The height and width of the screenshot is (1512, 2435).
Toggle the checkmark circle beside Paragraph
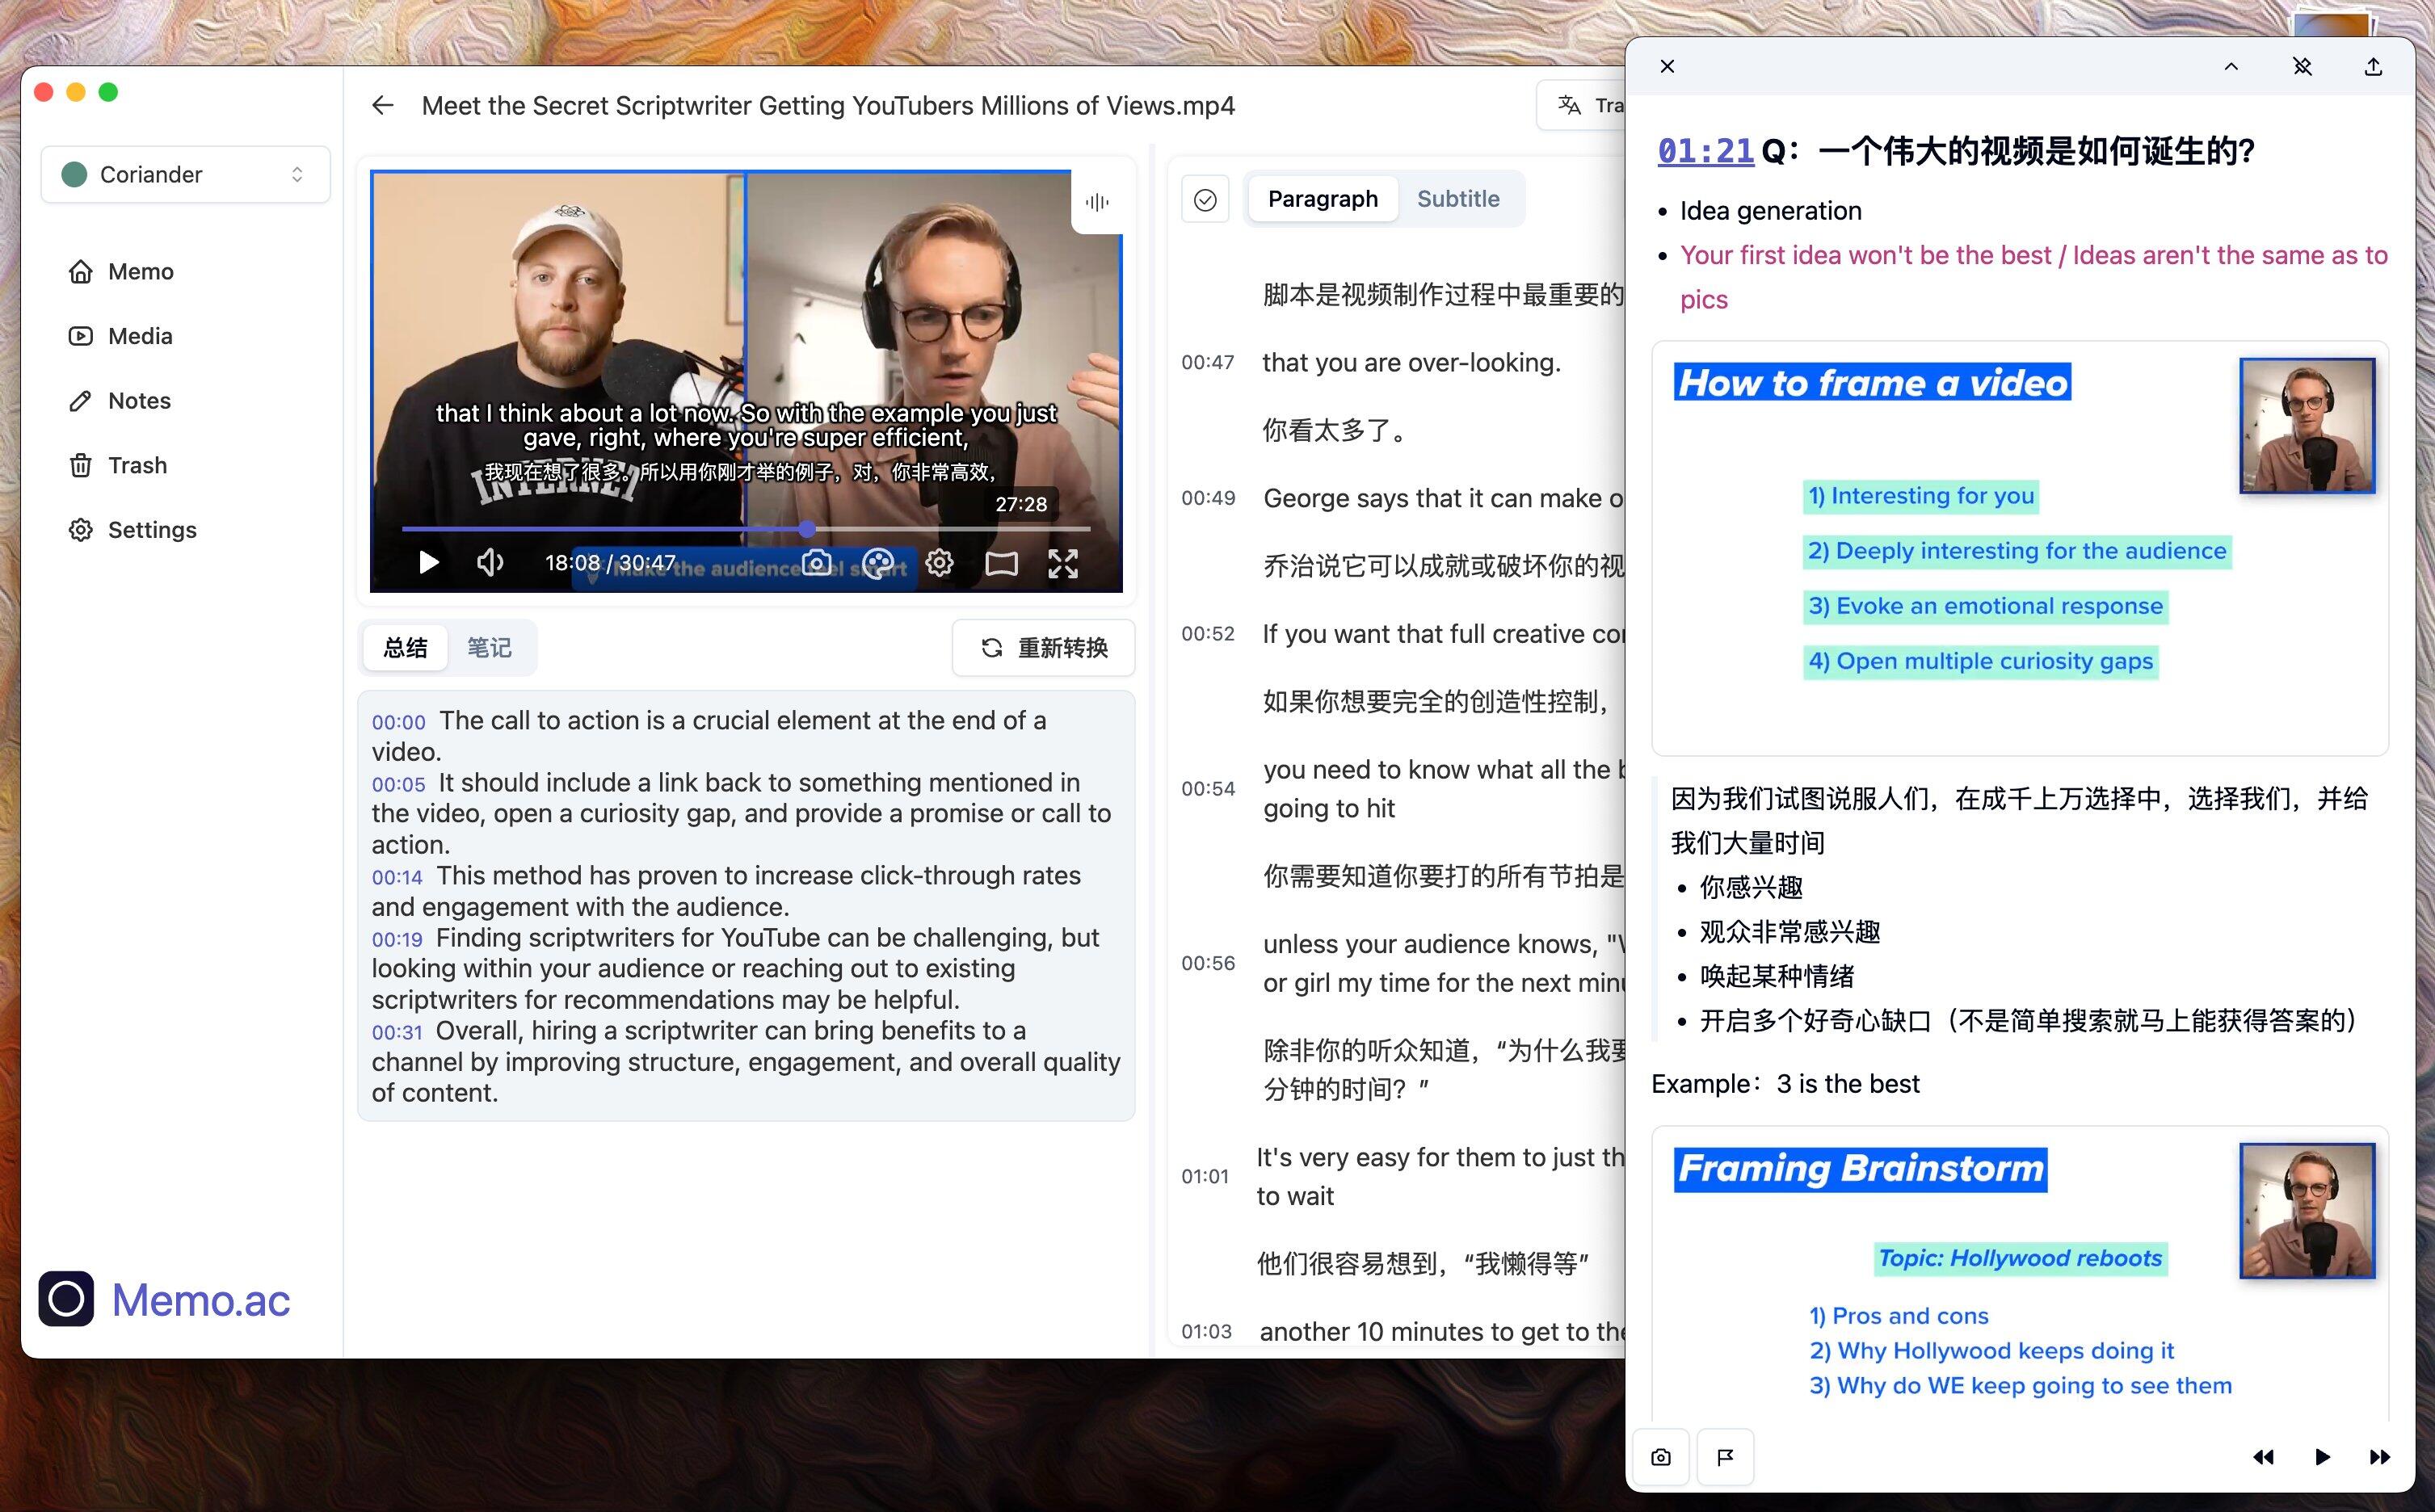pyautogui.click(x=1205, y=200)
